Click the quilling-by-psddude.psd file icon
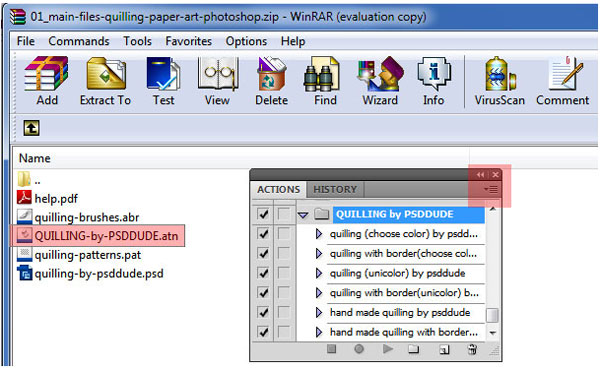The height and width of the screenshot is (369, 600). click(x=24, y=273)
